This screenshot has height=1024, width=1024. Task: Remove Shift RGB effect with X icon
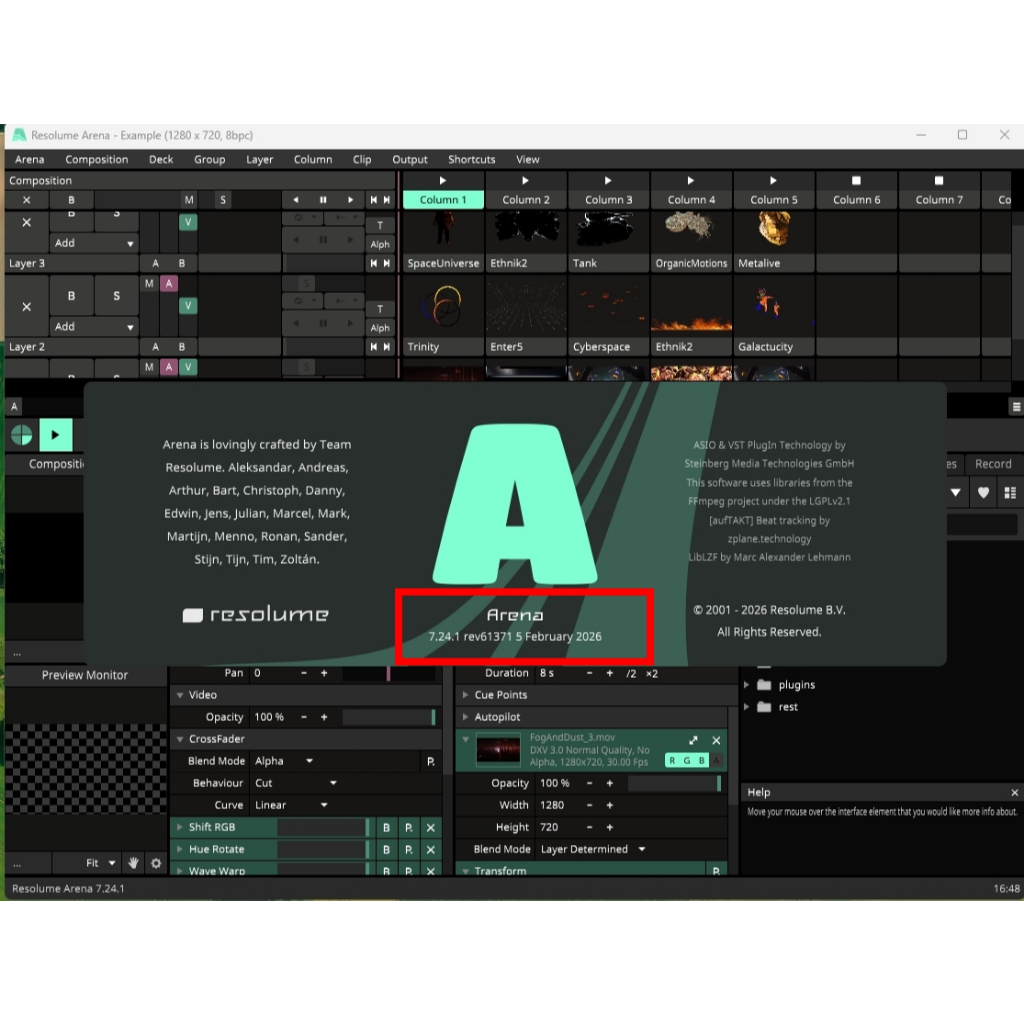430,827
